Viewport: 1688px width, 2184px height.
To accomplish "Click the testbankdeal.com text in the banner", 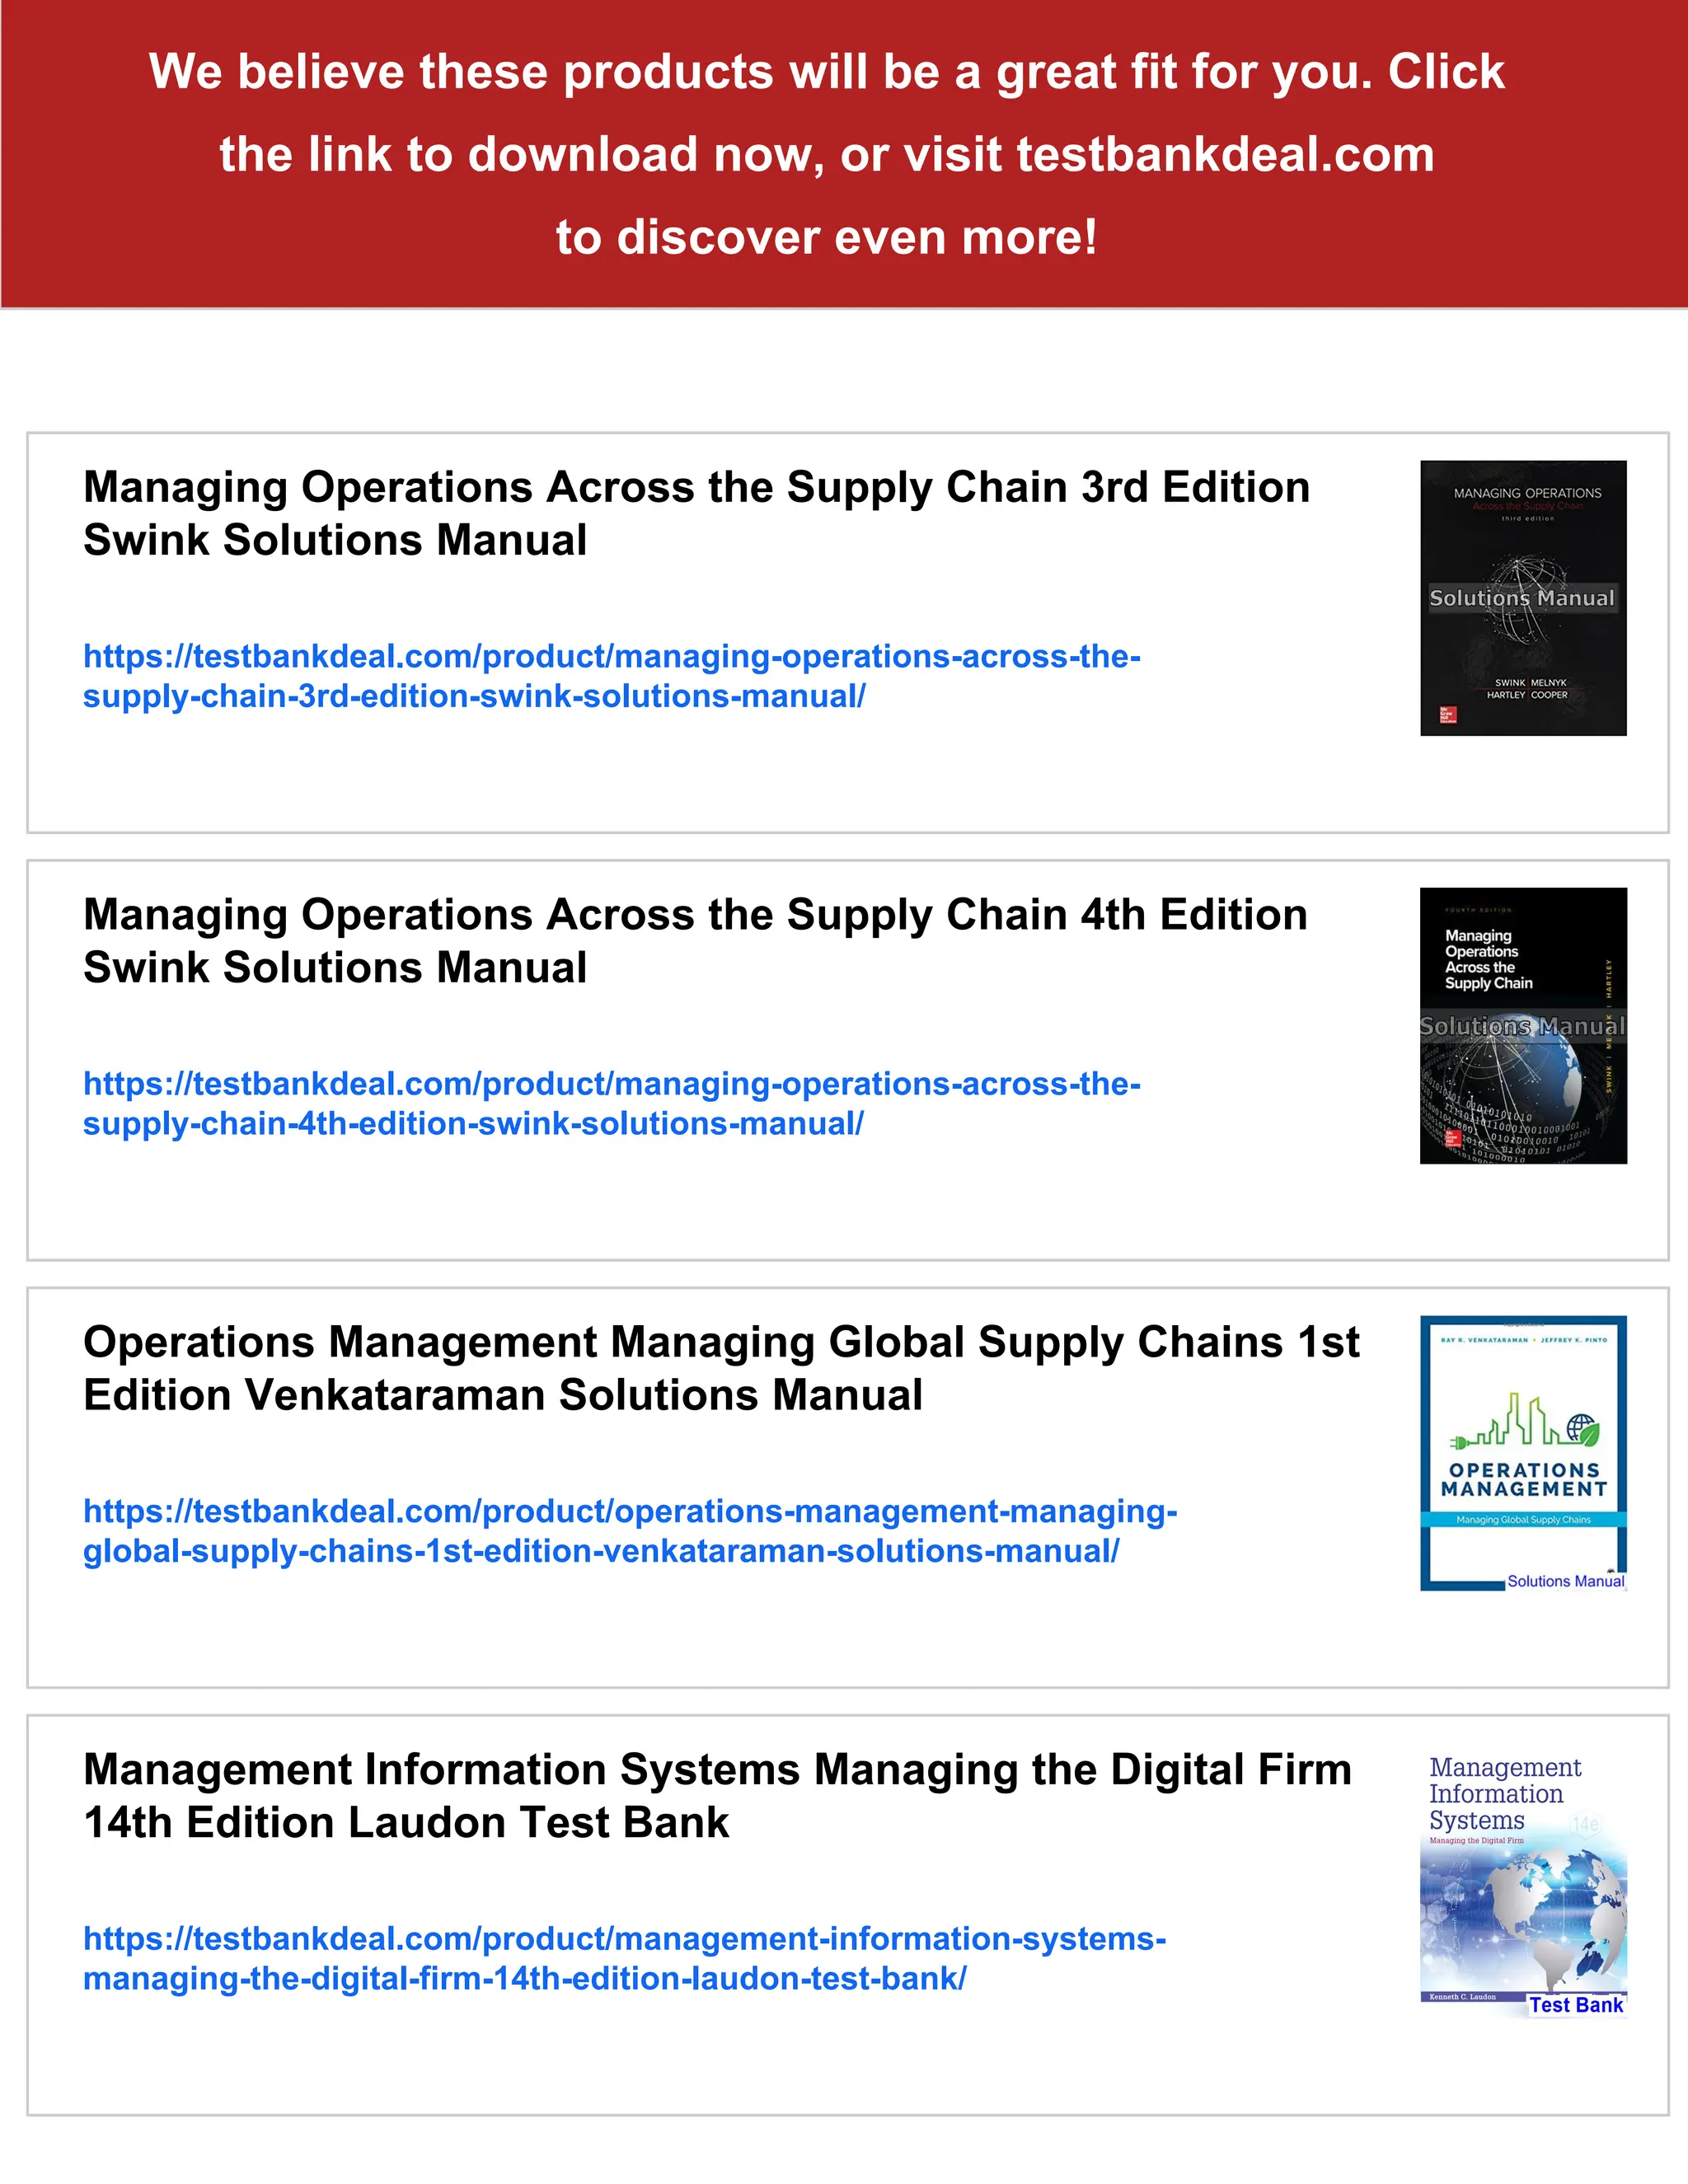I will [1225, 155].
